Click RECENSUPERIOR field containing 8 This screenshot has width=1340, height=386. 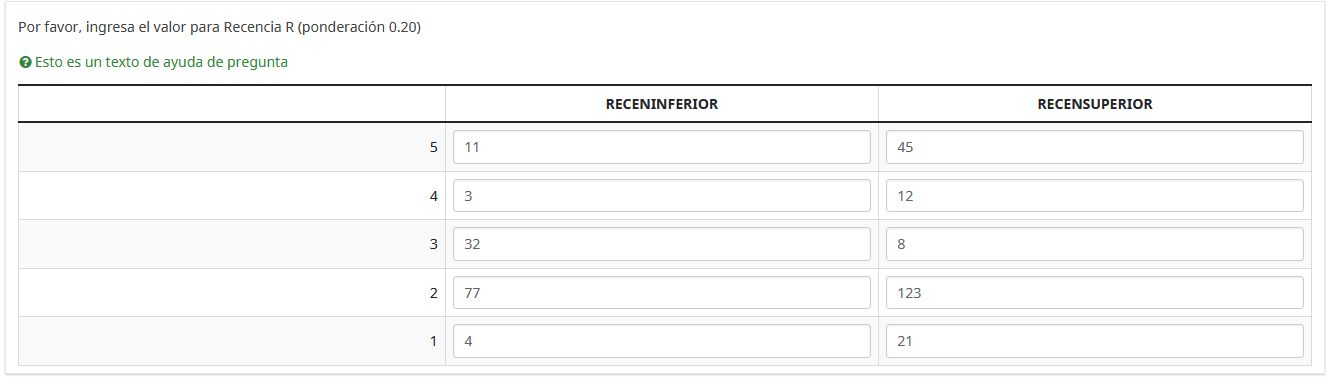coord(1095,244)
